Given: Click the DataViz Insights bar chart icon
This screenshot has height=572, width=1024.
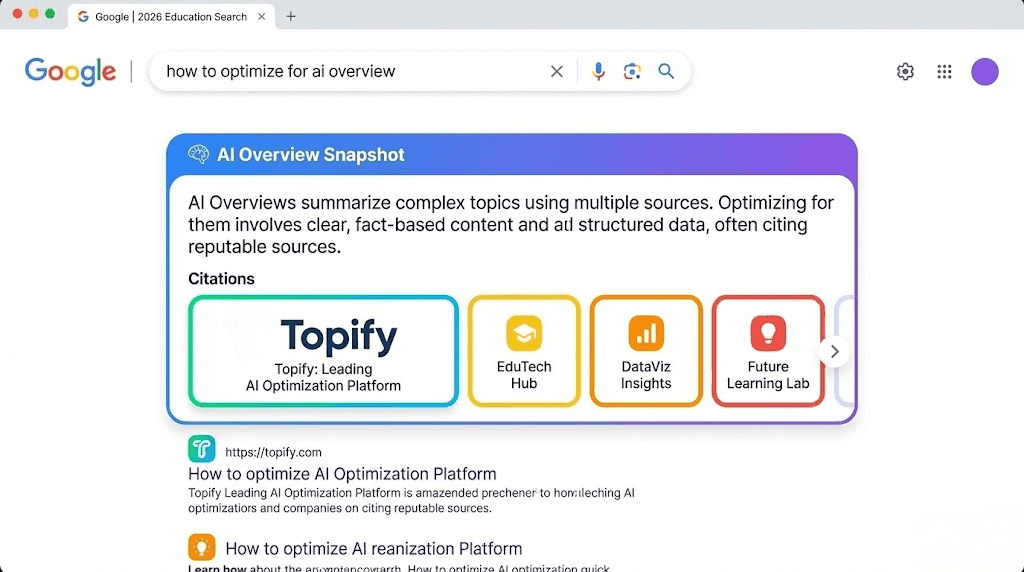Looking at the screenshot, I should click(646, 333).
